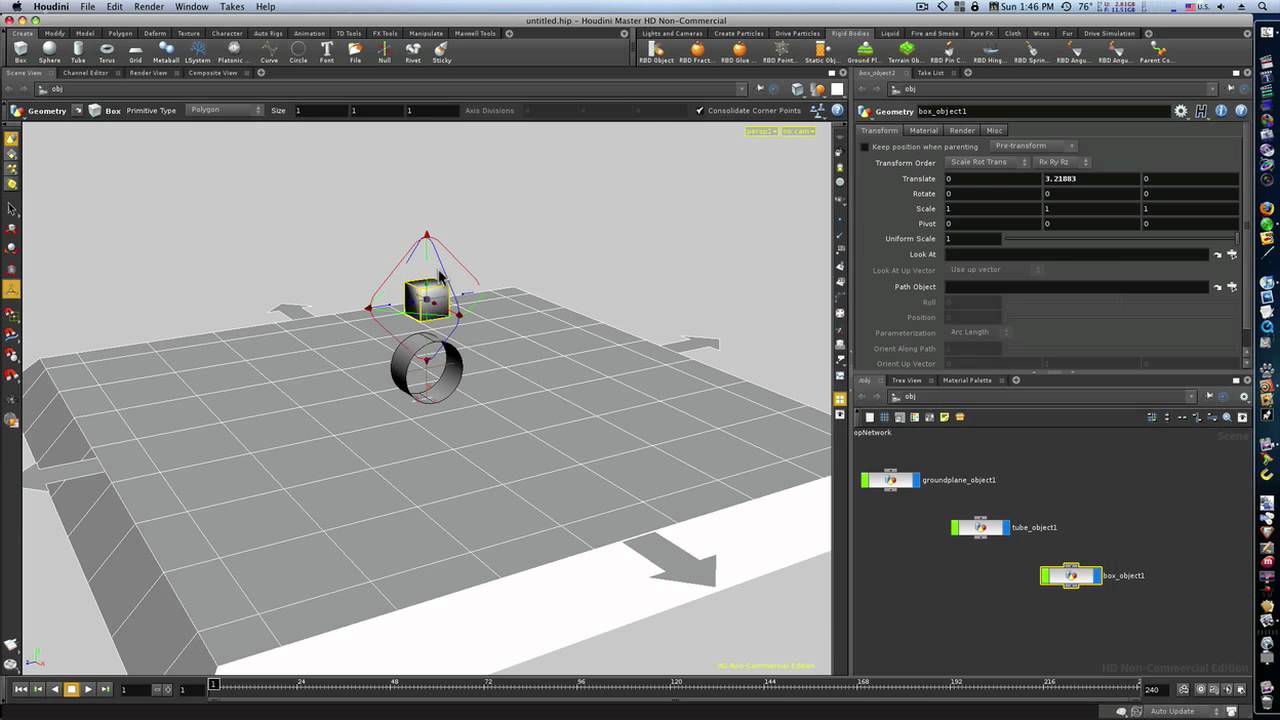
Task: Select the Curve shelf tool
Action: tap(269, 52)
